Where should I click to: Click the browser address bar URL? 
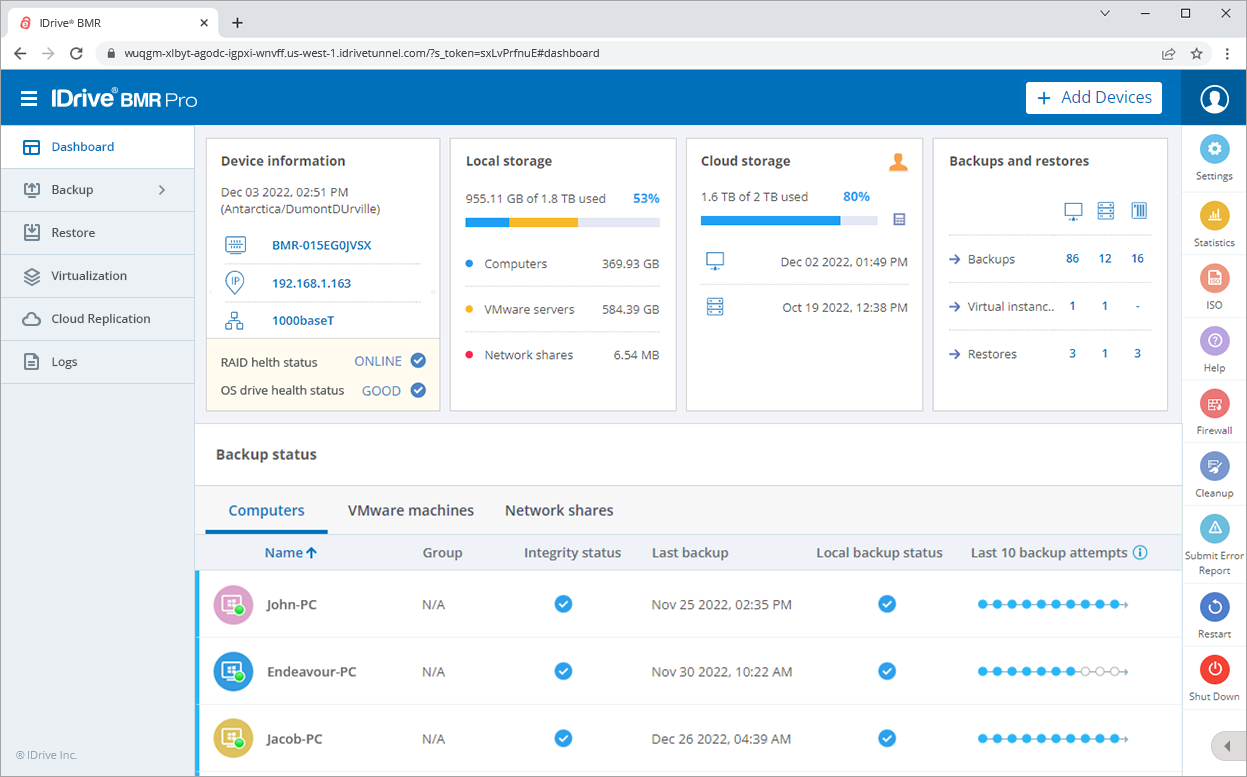[x=362, y=53]
